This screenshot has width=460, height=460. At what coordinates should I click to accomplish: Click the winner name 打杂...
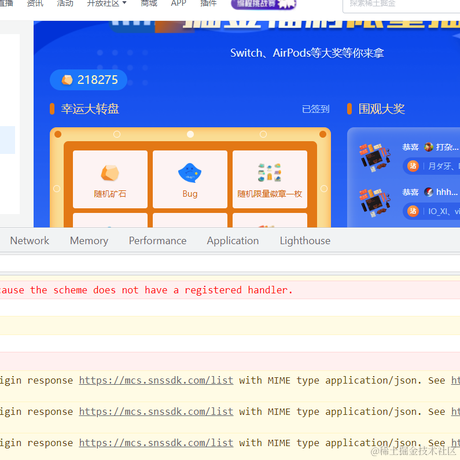(447, 147)
